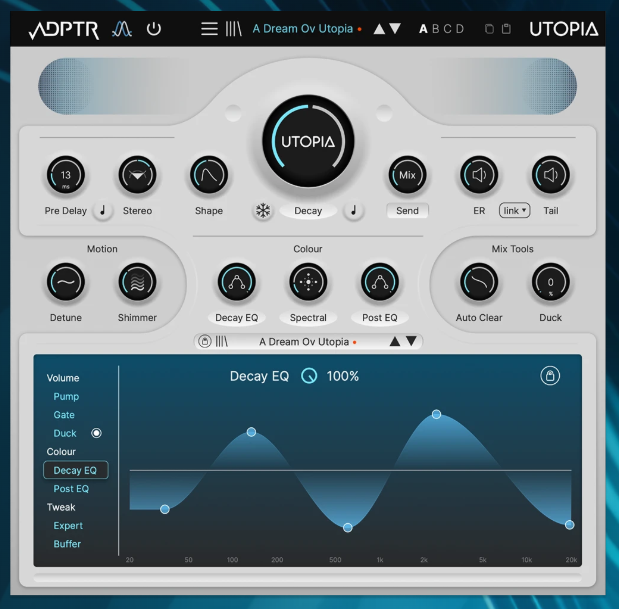Image resolution: width=619 pixels, height=609 pixels.
Task: Click the Spectral colour knob
Action: (308, 282)
